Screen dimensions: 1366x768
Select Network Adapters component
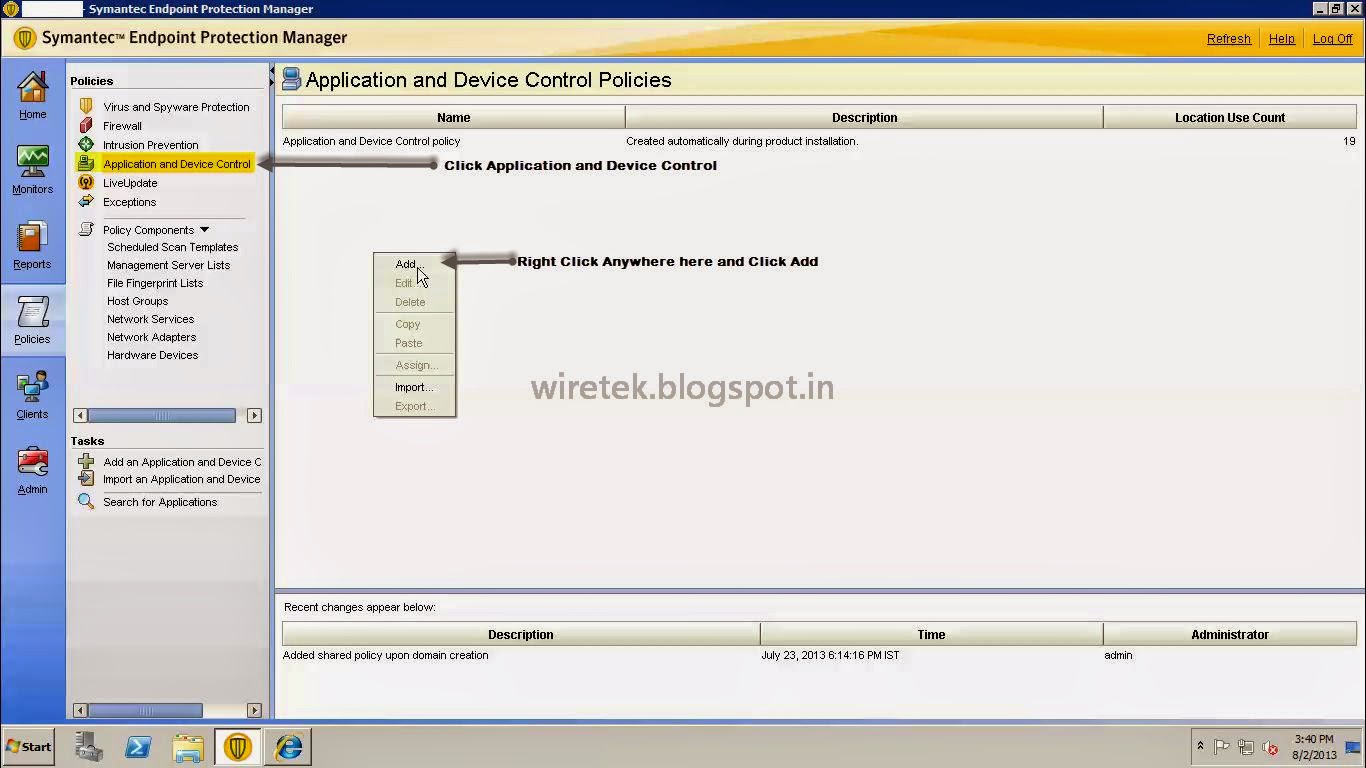(x=151, y=337)
